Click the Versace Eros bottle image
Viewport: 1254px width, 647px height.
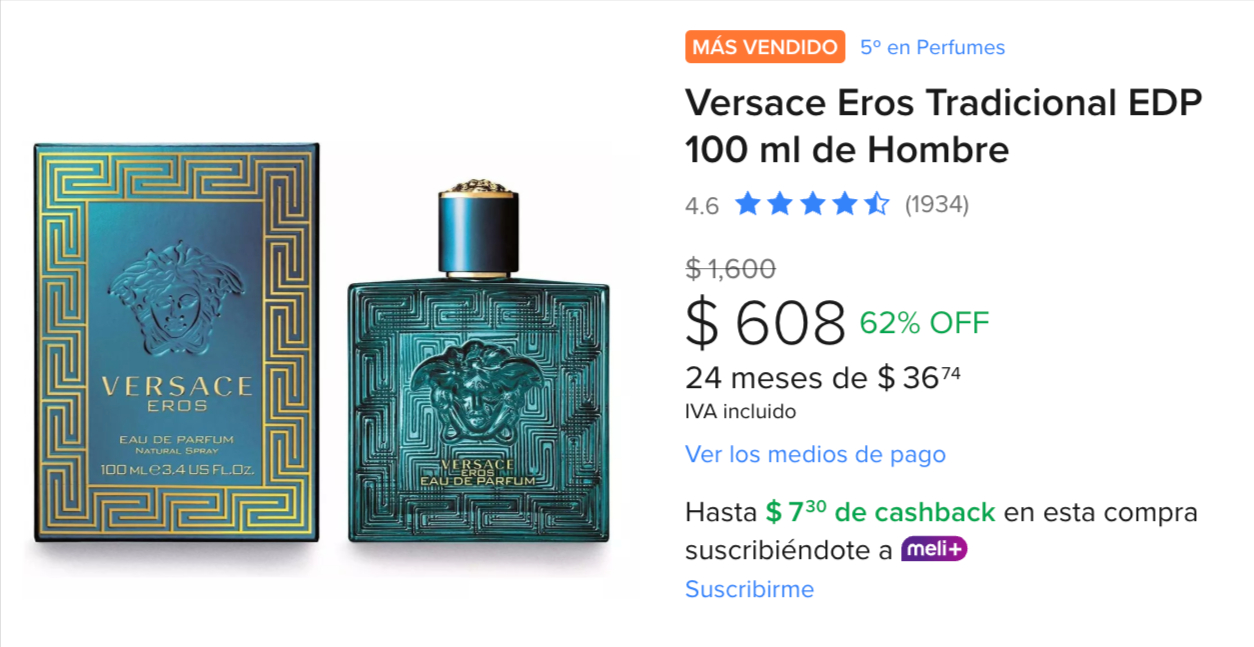(x=478, y=362)
